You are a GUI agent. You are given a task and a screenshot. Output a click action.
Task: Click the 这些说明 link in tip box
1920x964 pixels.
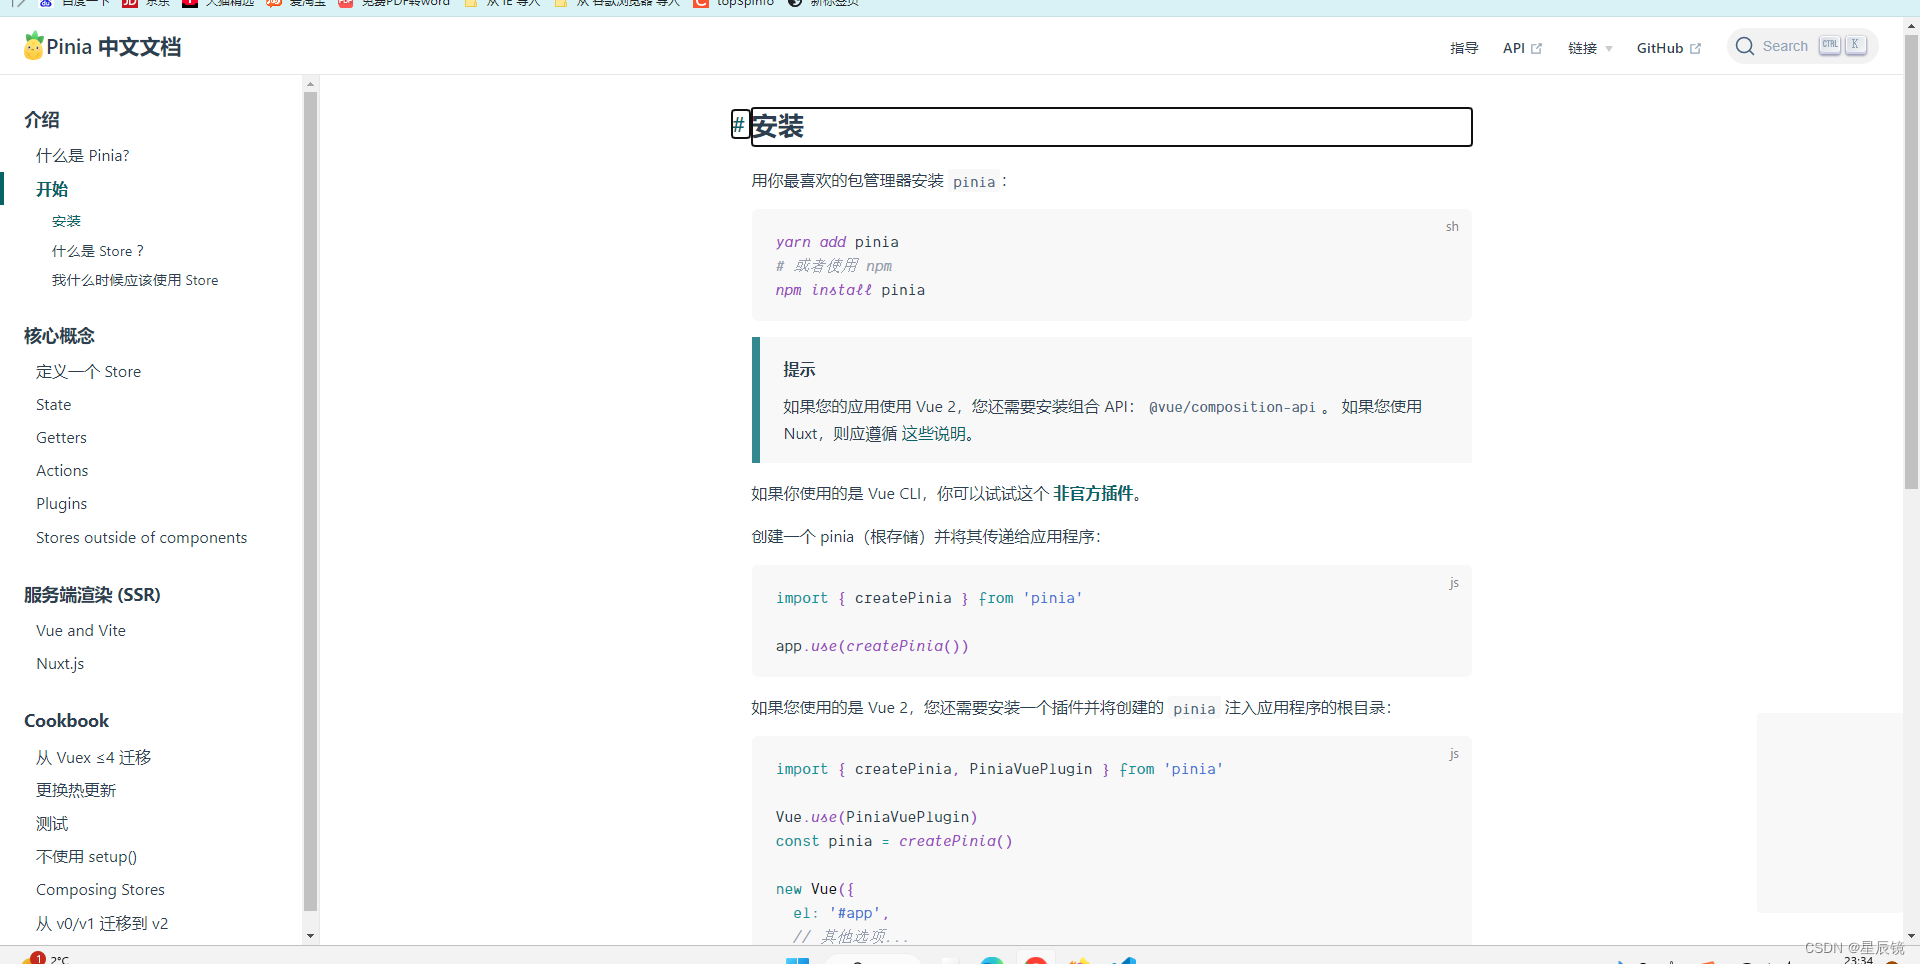point(934,434)
